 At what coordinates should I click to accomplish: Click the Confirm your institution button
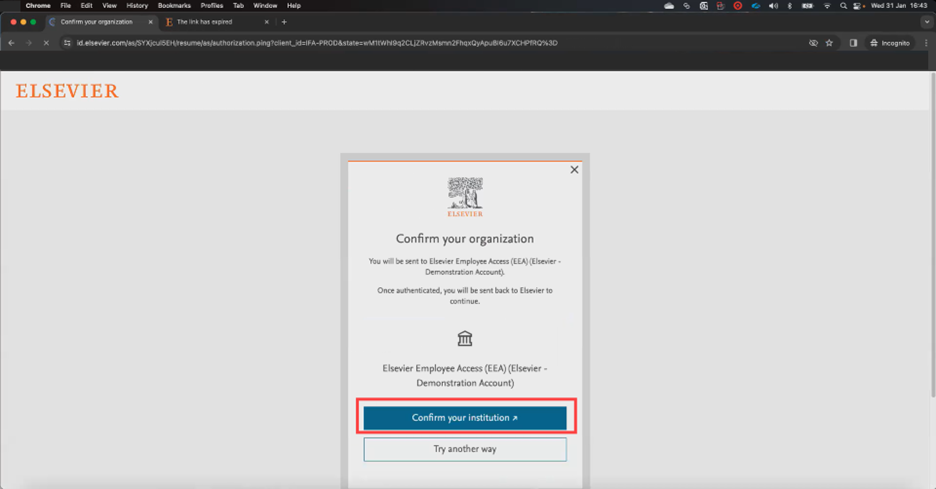pos(465,418)
